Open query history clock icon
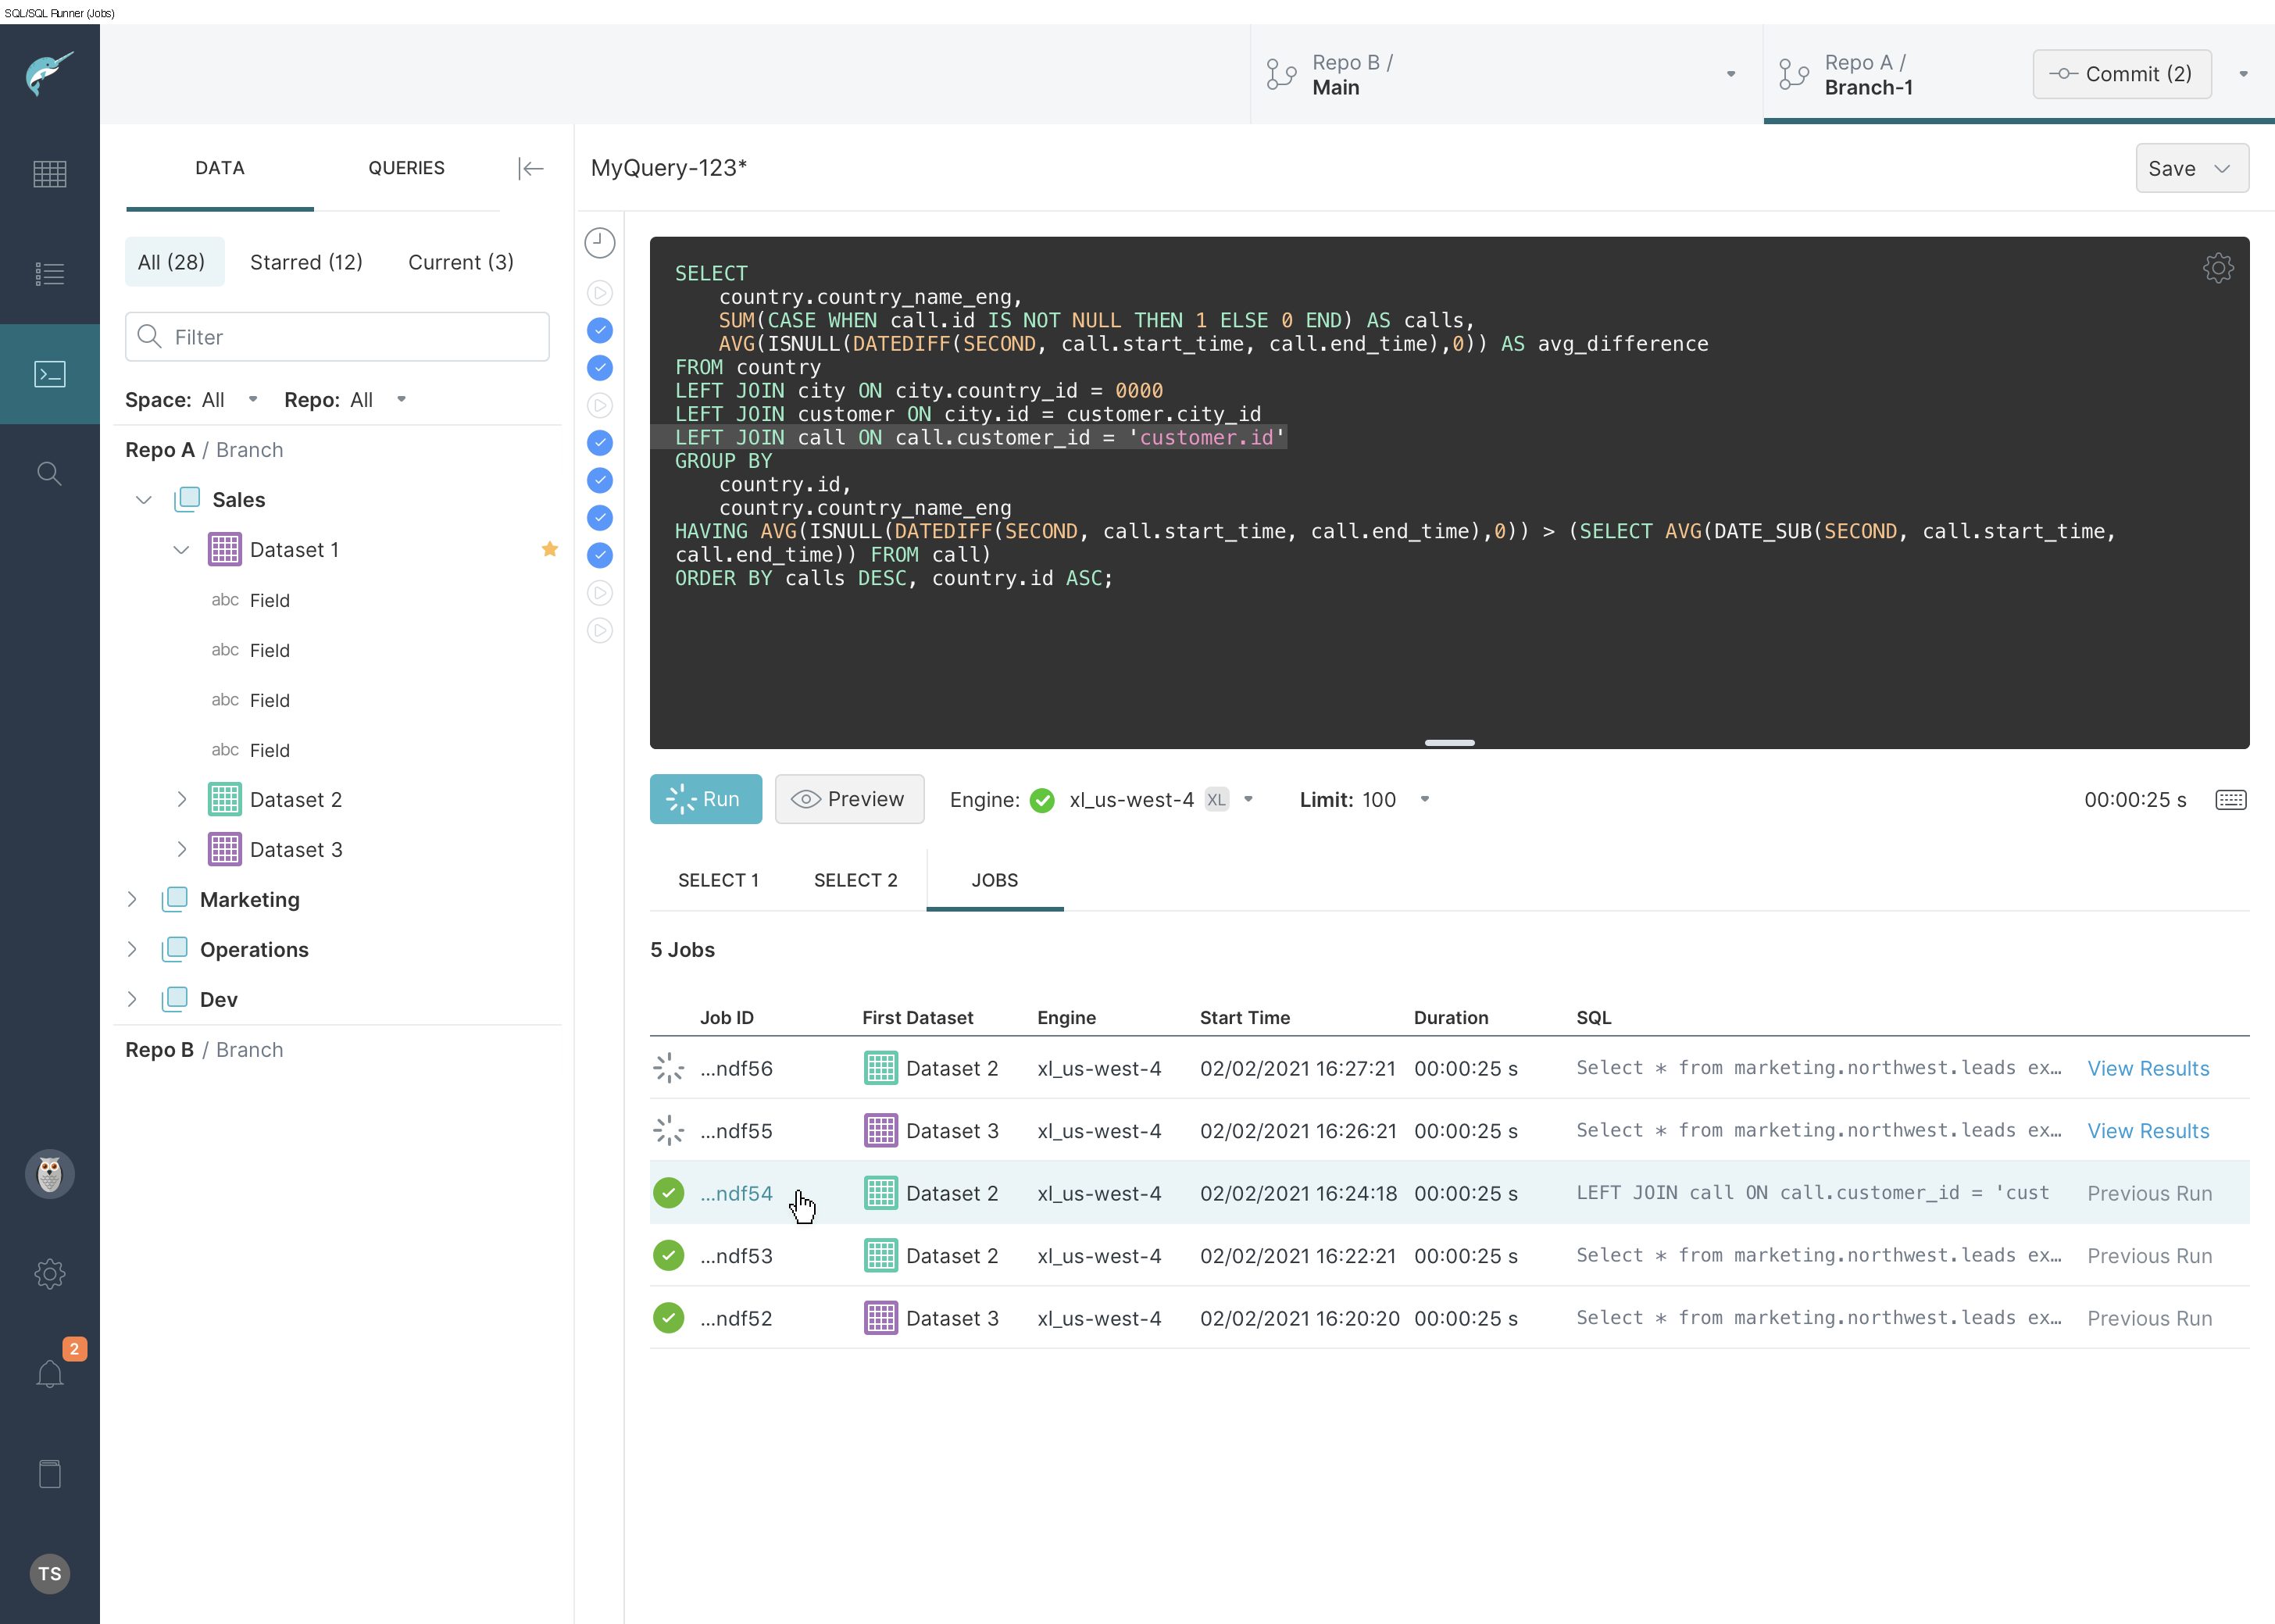Image resolution: width=2275 pixels, height=1624 pixels. tap(599, 243)
